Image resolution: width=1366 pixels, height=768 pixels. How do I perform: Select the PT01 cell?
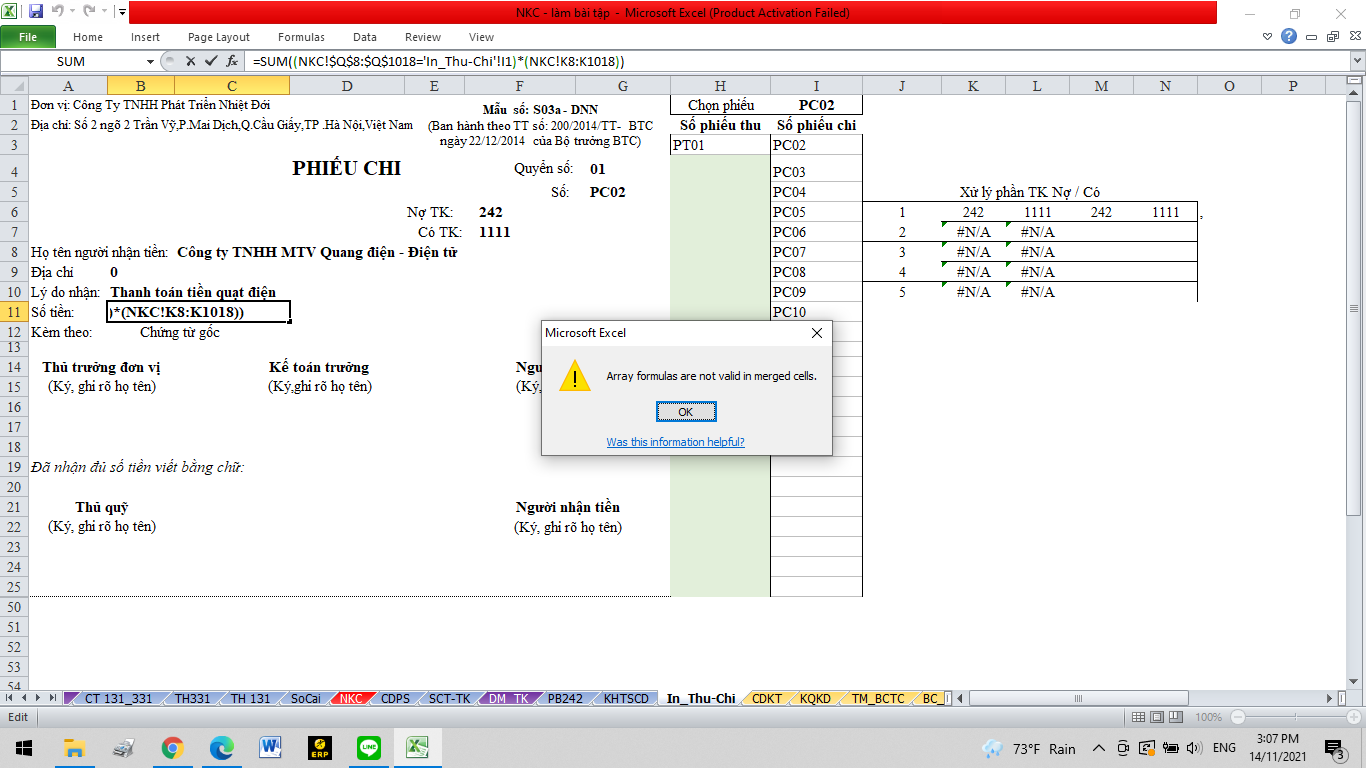720,145
